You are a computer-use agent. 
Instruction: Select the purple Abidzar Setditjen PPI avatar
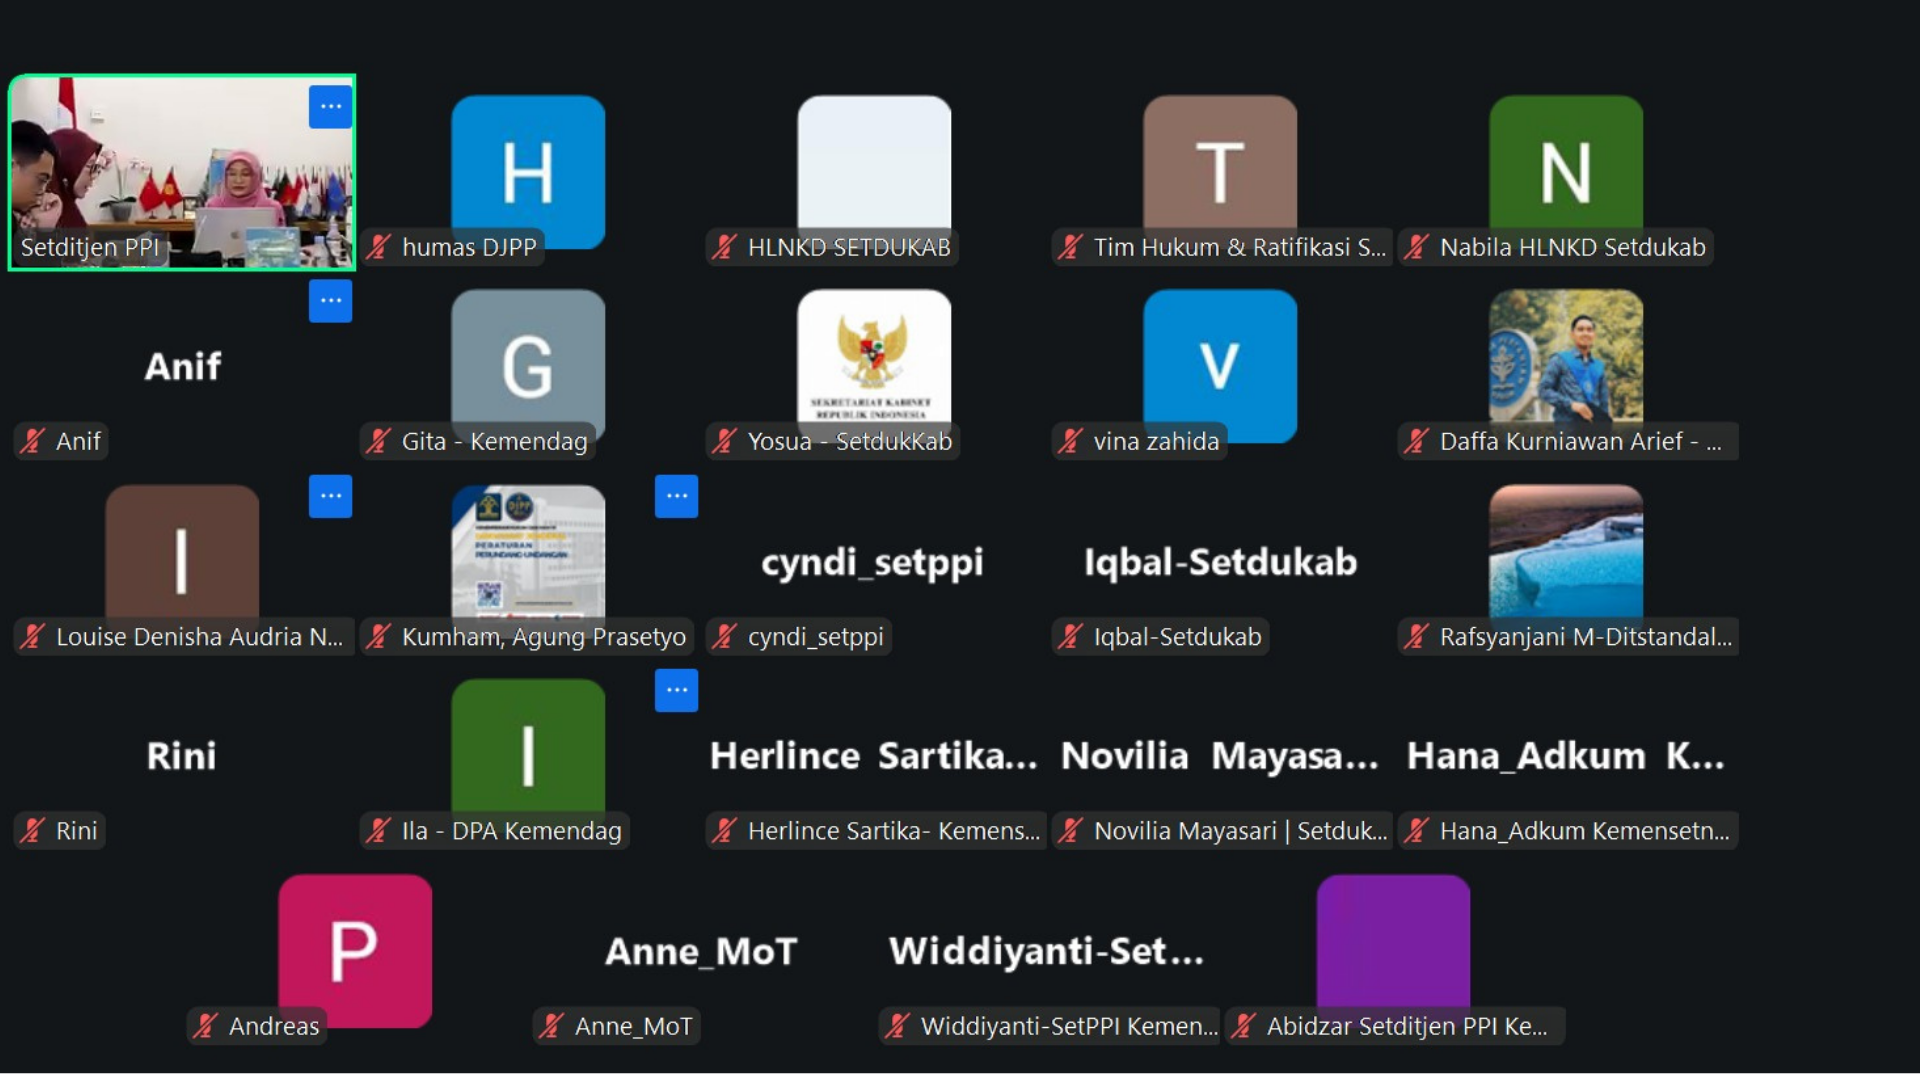(1392, 938)
